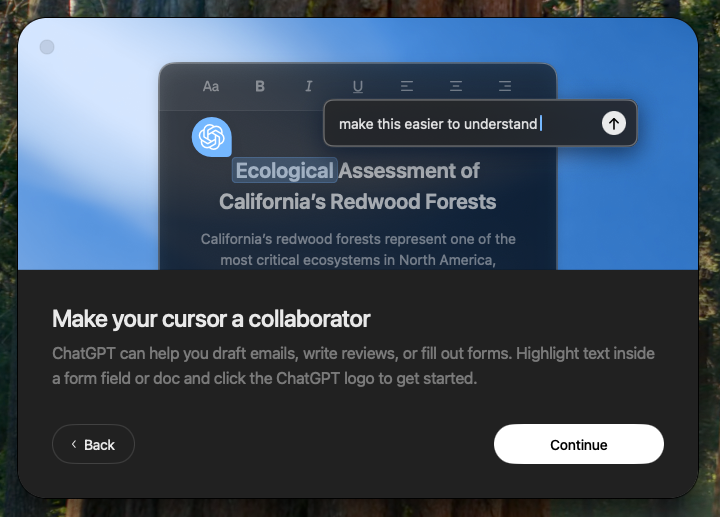Select the align left icon

click(x=407, y=86)
